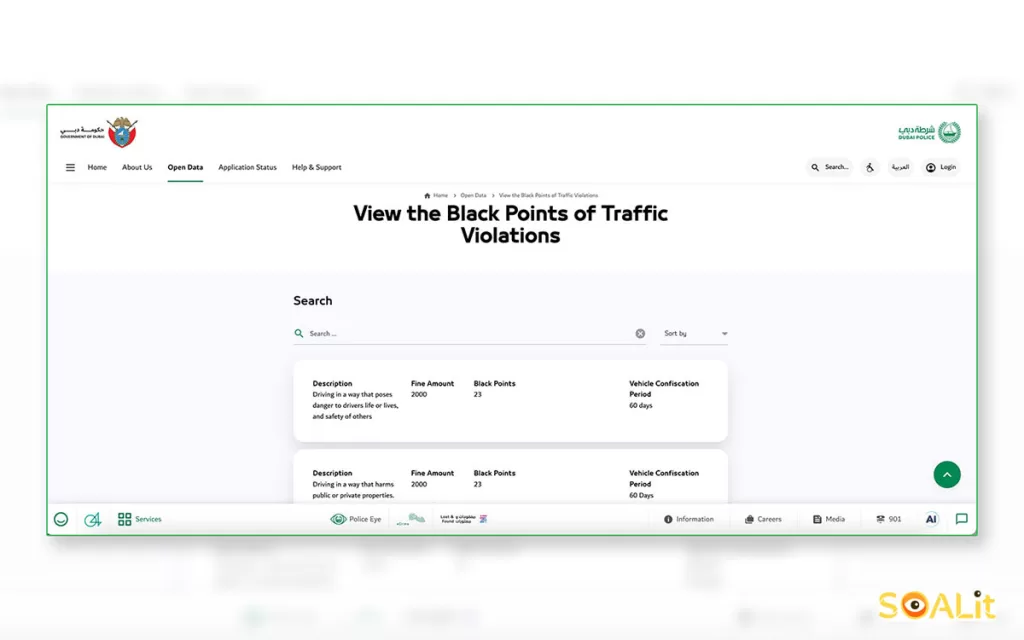Click the green scroll-to-top arrow button

(x=946, y=475)
